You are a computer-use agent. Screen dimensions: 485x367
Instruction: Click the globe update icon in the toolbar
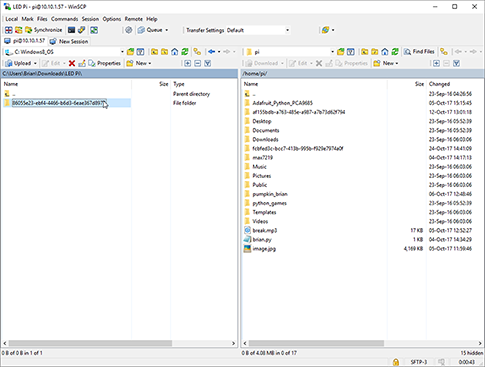tap(325, 30)
